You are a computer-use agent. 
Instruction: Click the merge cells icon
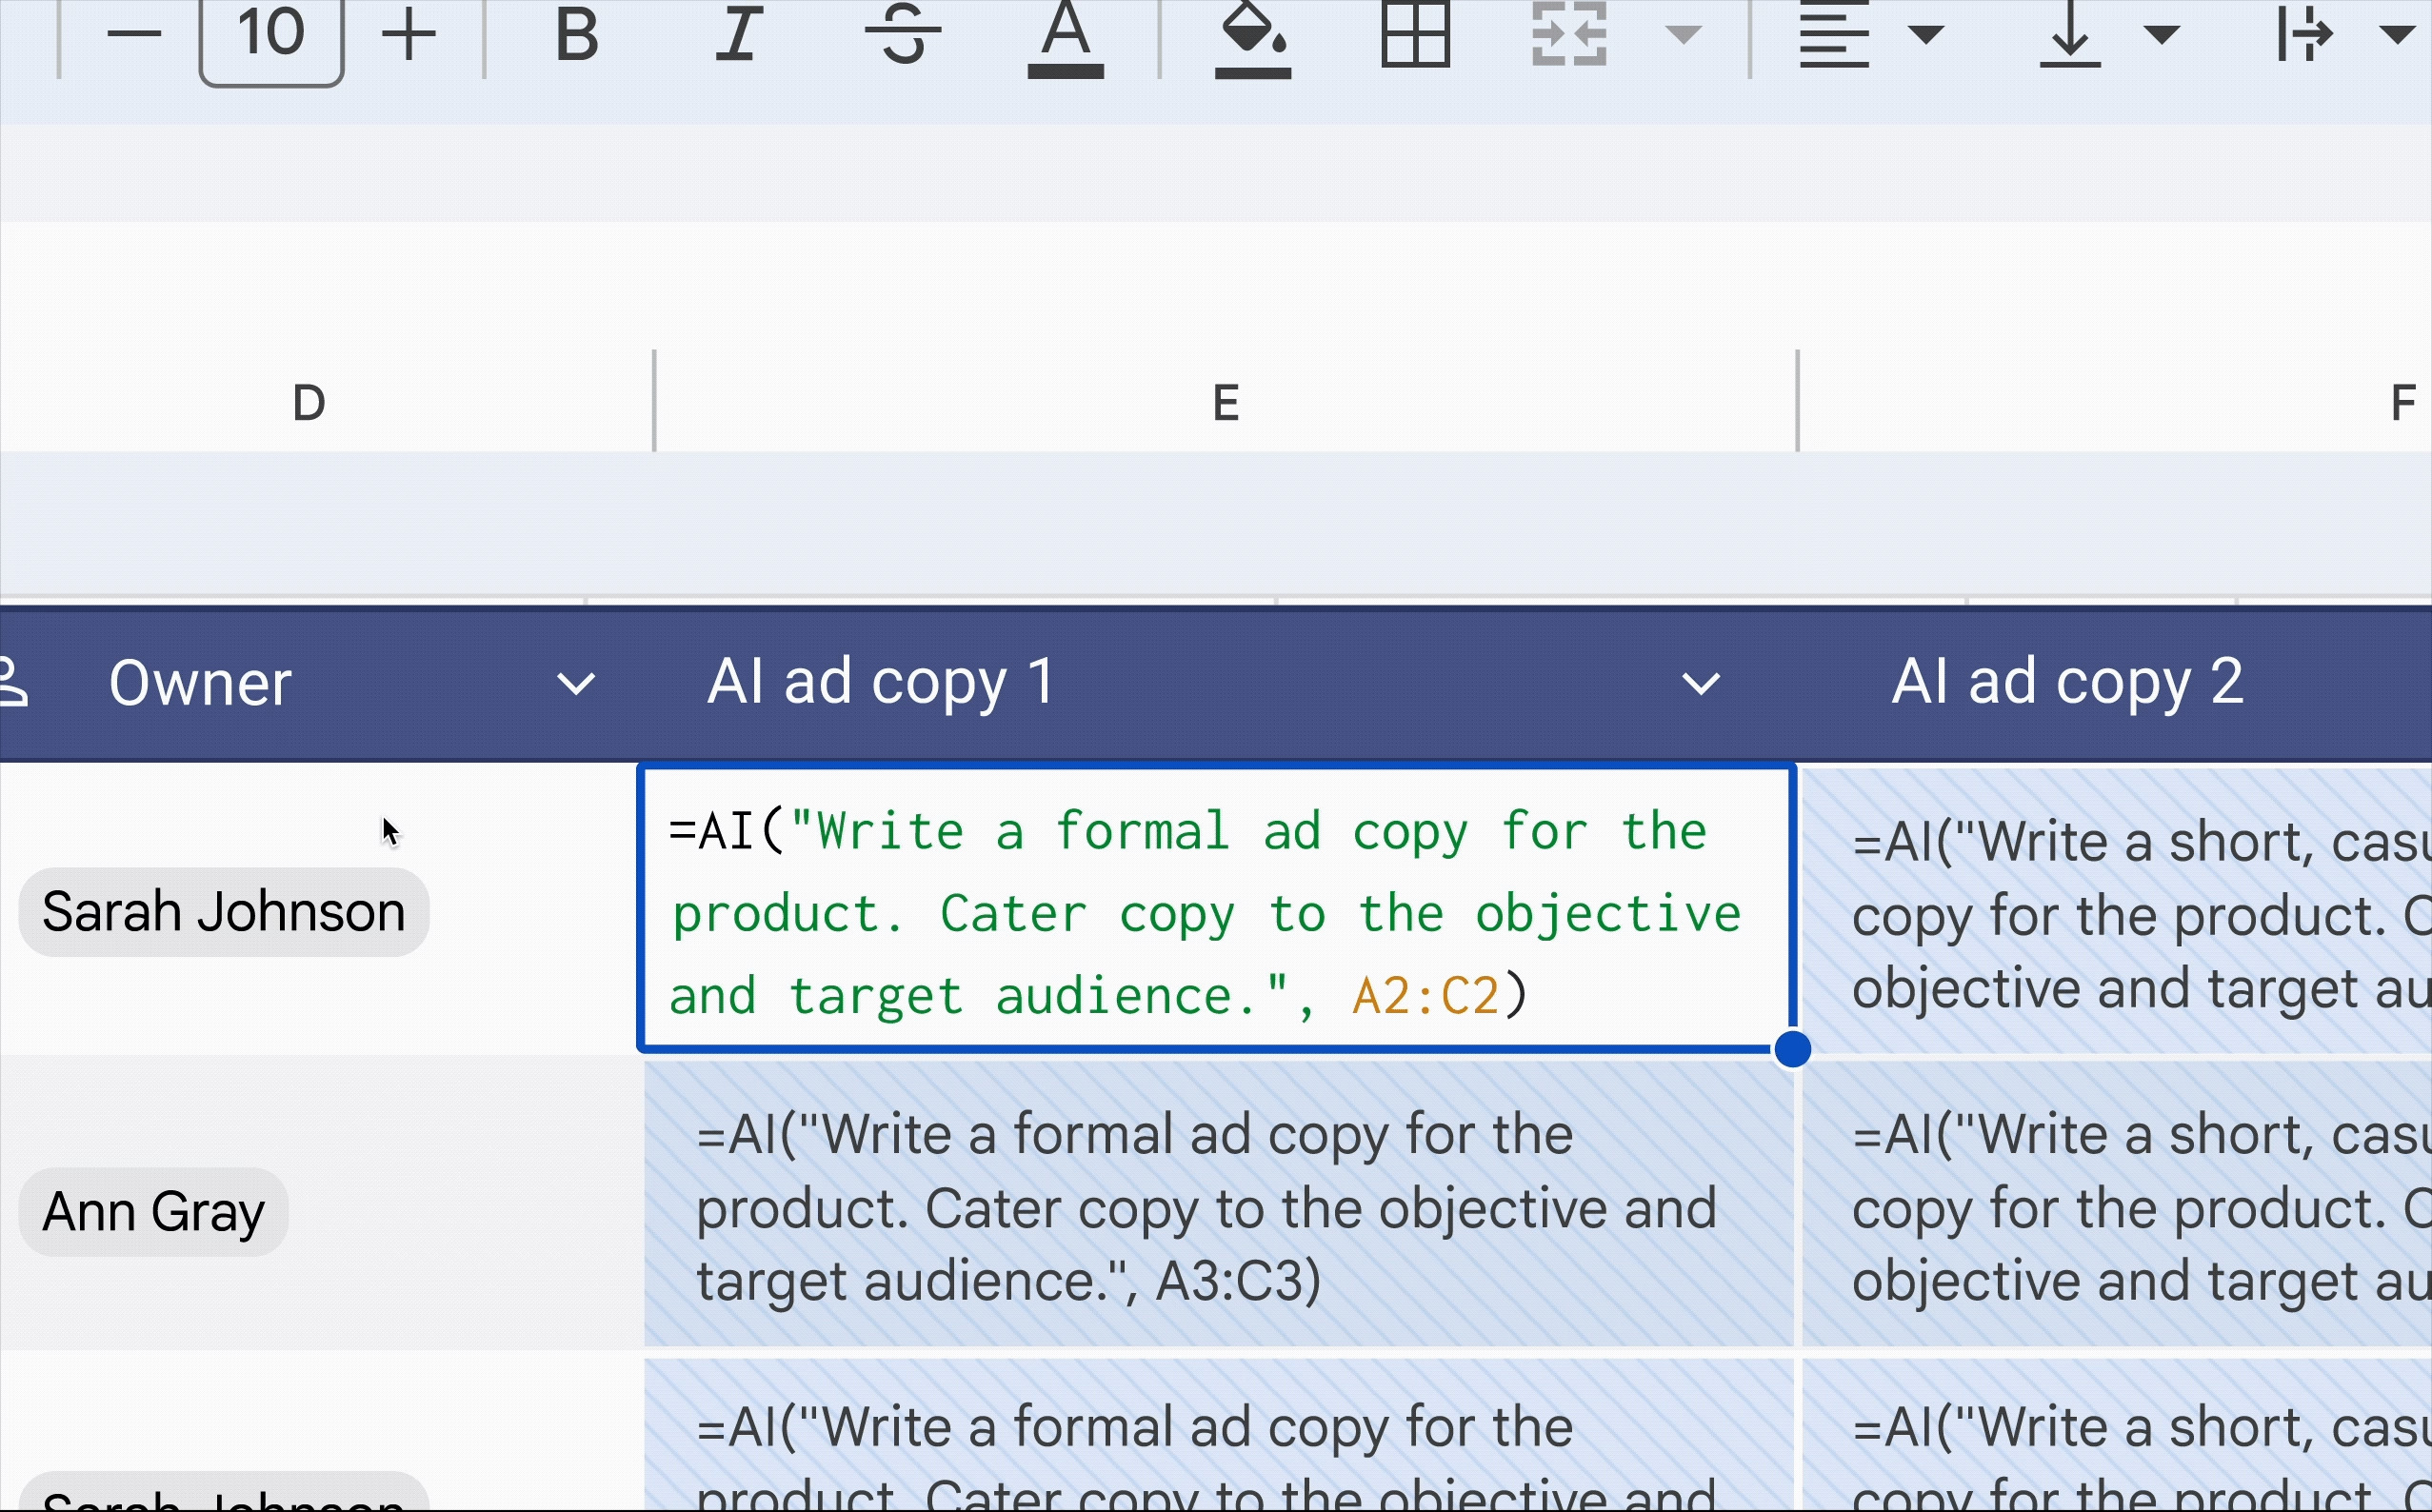[x=1569, y=35]
